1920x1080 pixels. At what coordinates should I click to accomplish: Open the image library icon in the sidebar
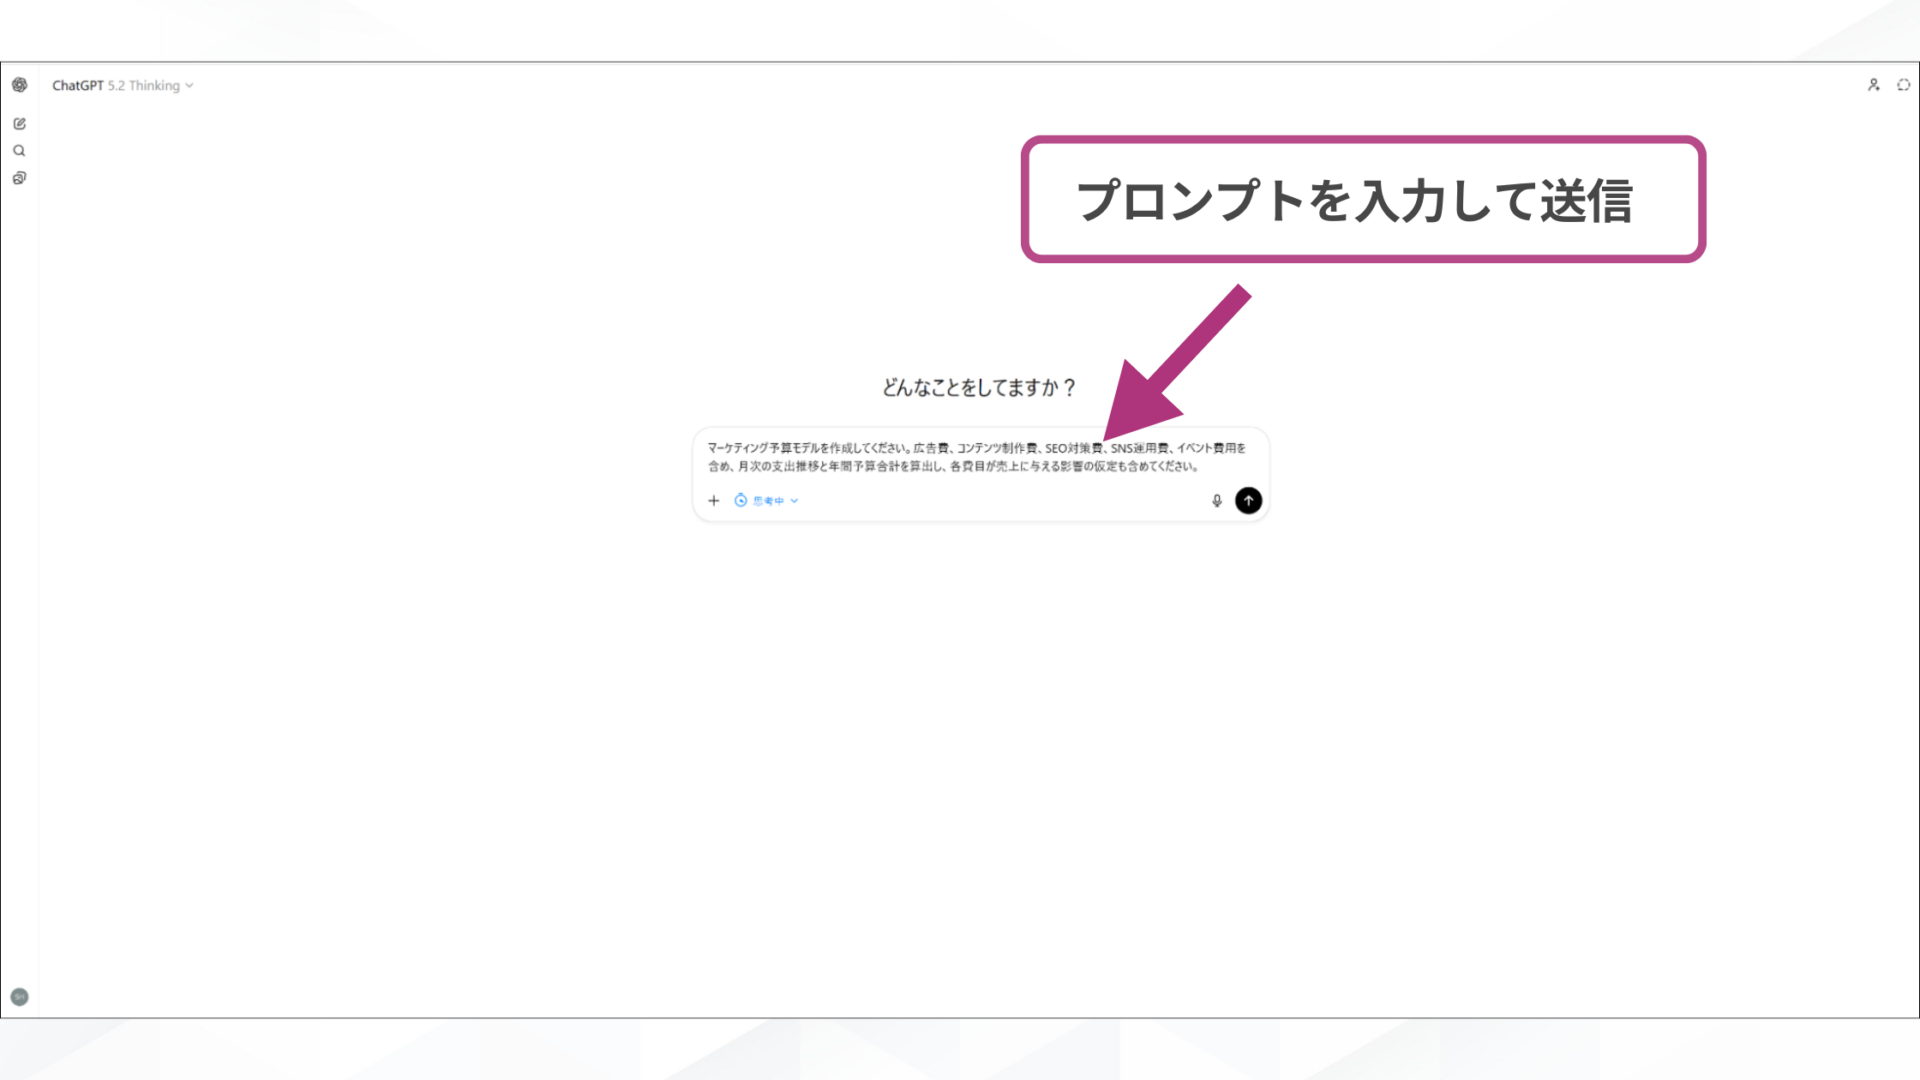(20, 177)
